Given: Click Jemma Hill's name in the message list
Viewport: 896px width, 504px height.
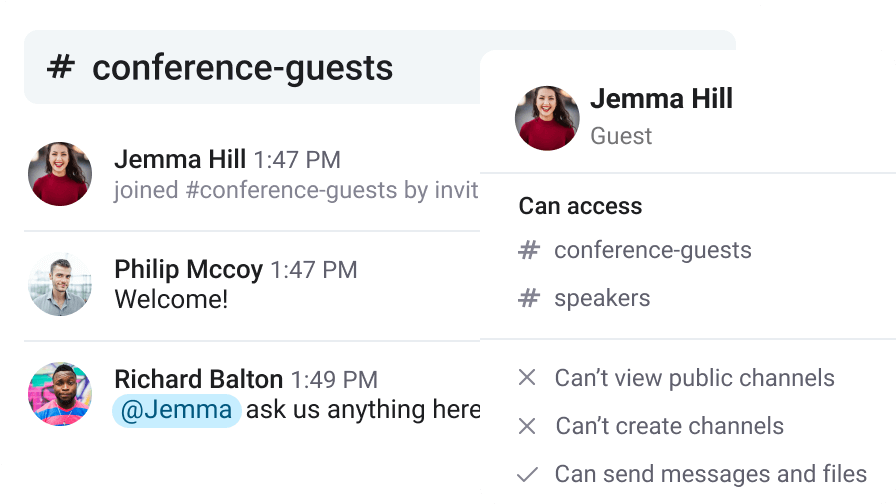Looking at the screenshot, I should pyautogui.click(x=180, y=159).
